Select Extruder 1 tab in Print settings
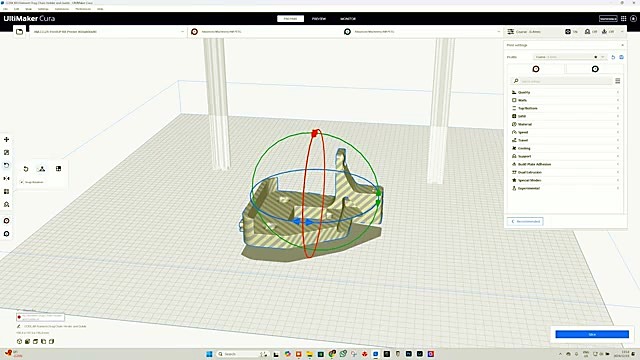Screen dimensions: 640x360 tap(536, 69)
